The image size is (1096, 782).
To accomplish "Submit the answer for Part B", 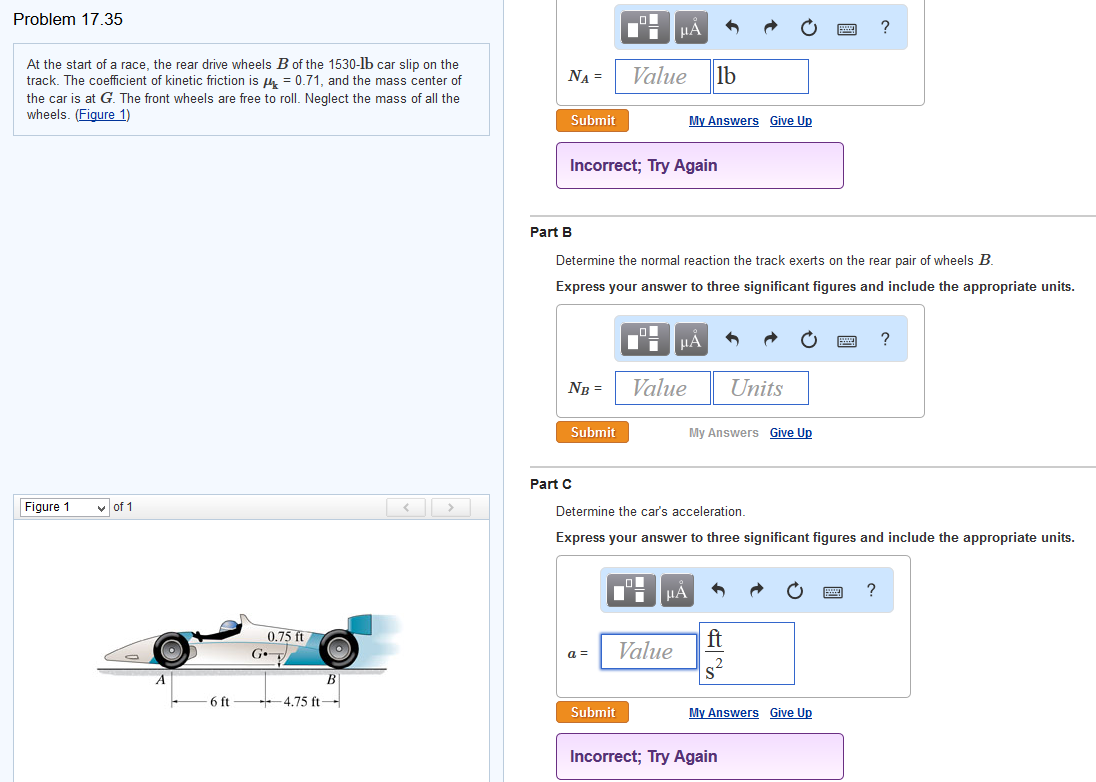I will pyautogui.click(x=592, y=432).
